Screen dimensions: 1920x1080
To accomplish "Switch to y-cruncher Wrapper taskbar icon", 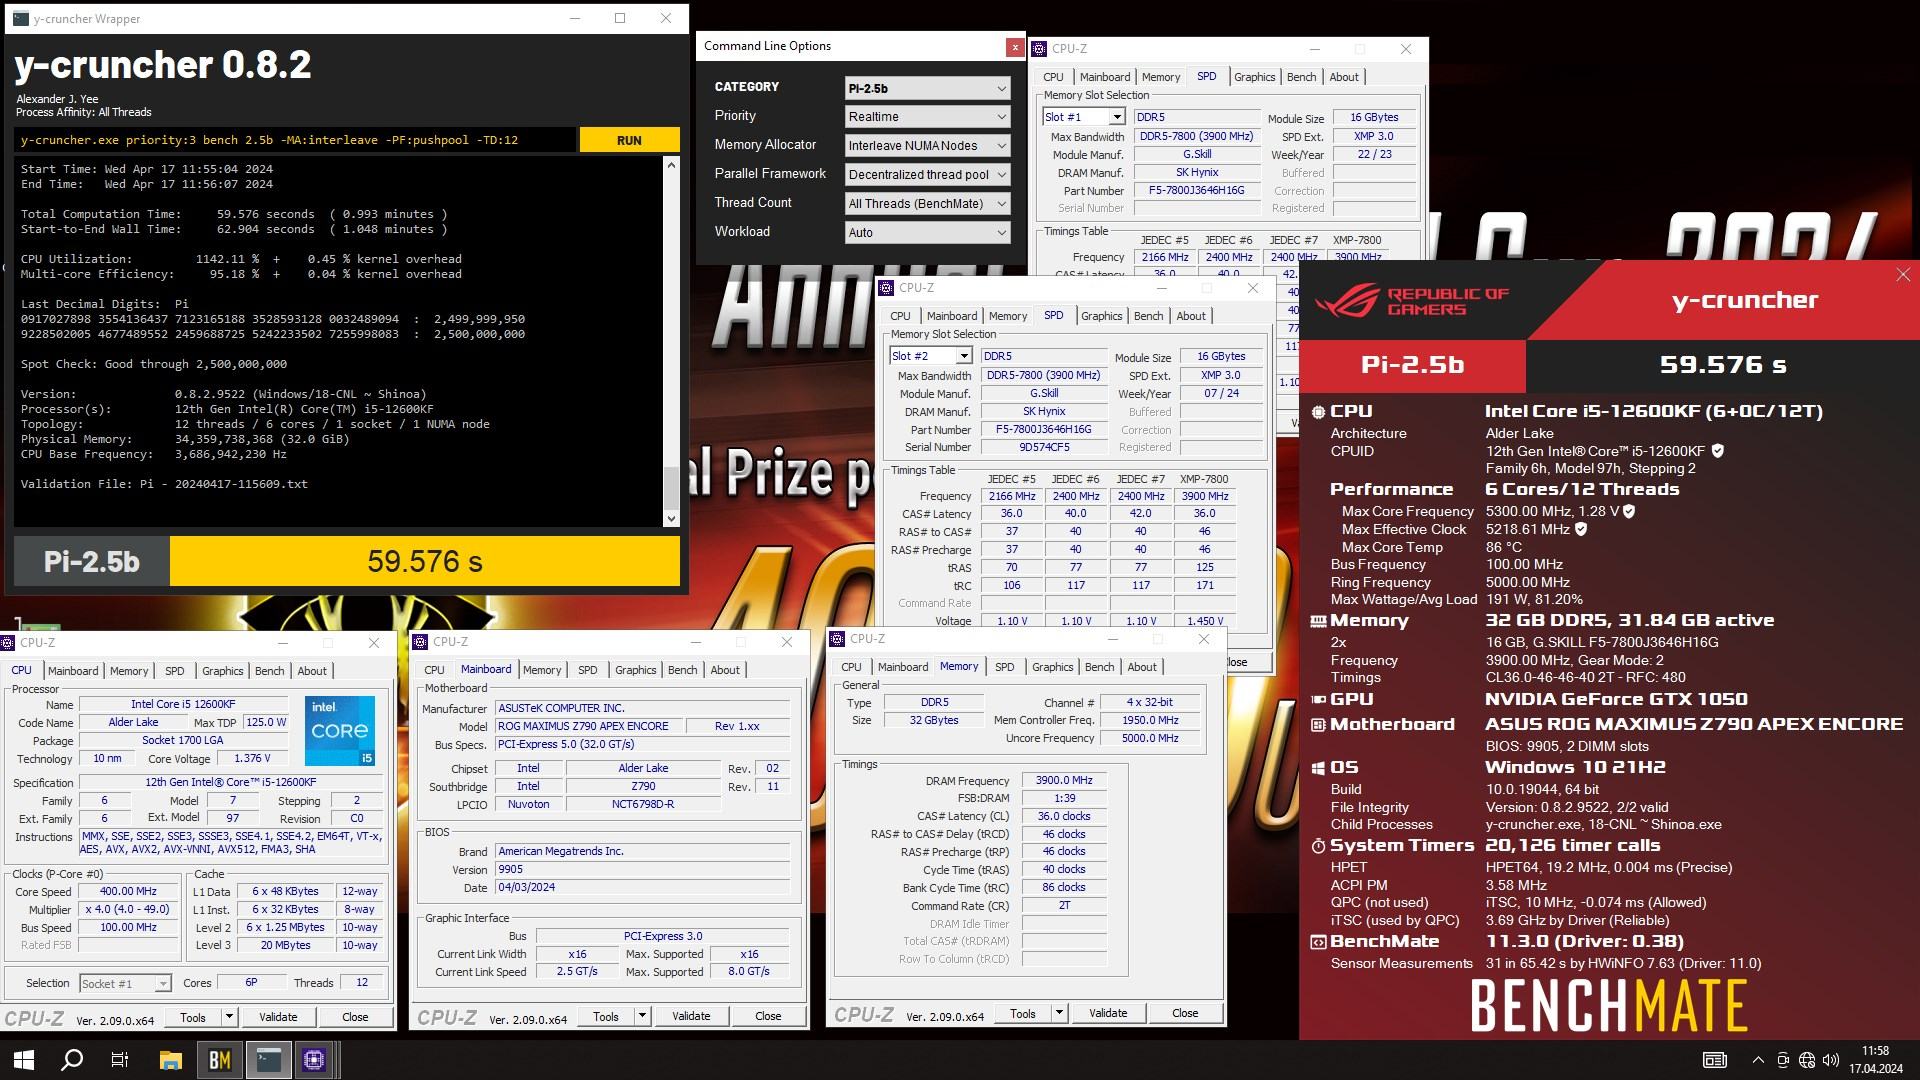I will (x=267, y=1060).
